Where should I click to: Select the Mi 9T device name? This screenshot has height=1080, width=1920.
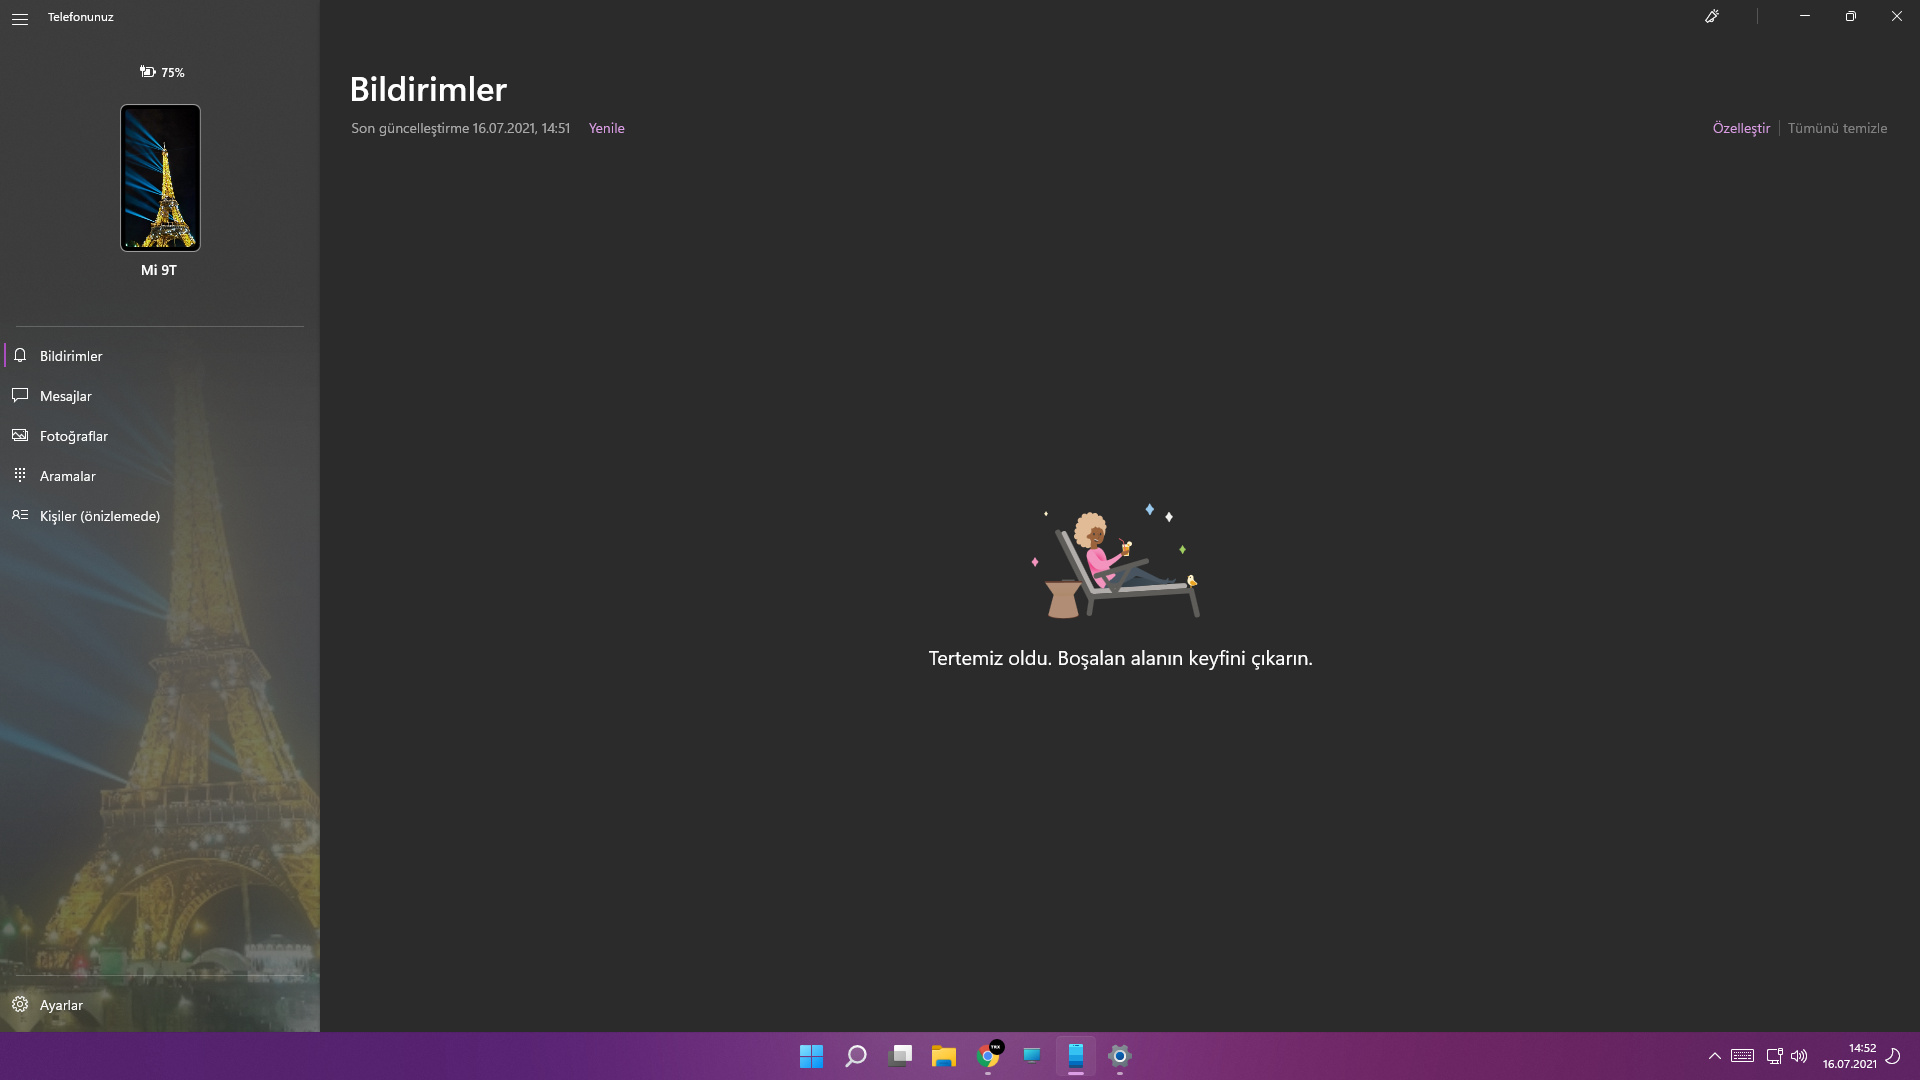(x=159, y=270)
